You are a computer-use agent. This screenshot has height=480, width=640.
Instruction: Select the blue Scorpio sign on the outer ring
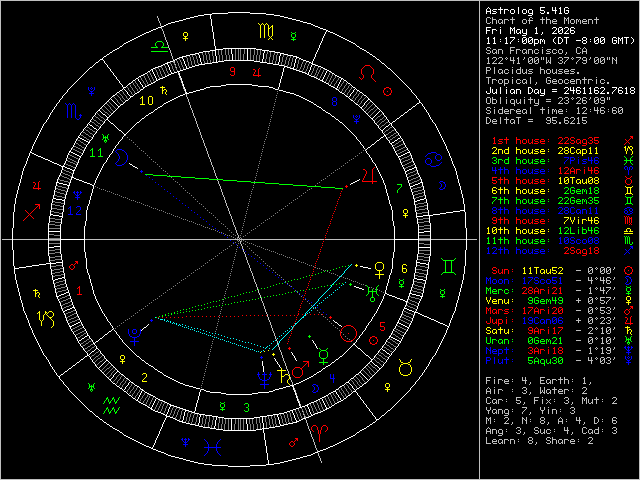pos(73,112)
